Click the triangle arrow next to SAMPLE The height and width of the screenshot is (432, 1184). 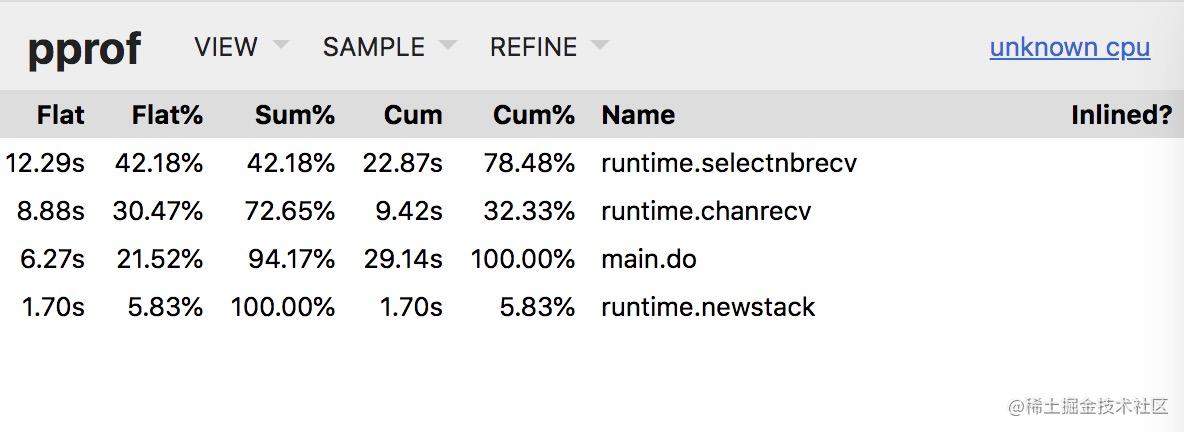448,45
